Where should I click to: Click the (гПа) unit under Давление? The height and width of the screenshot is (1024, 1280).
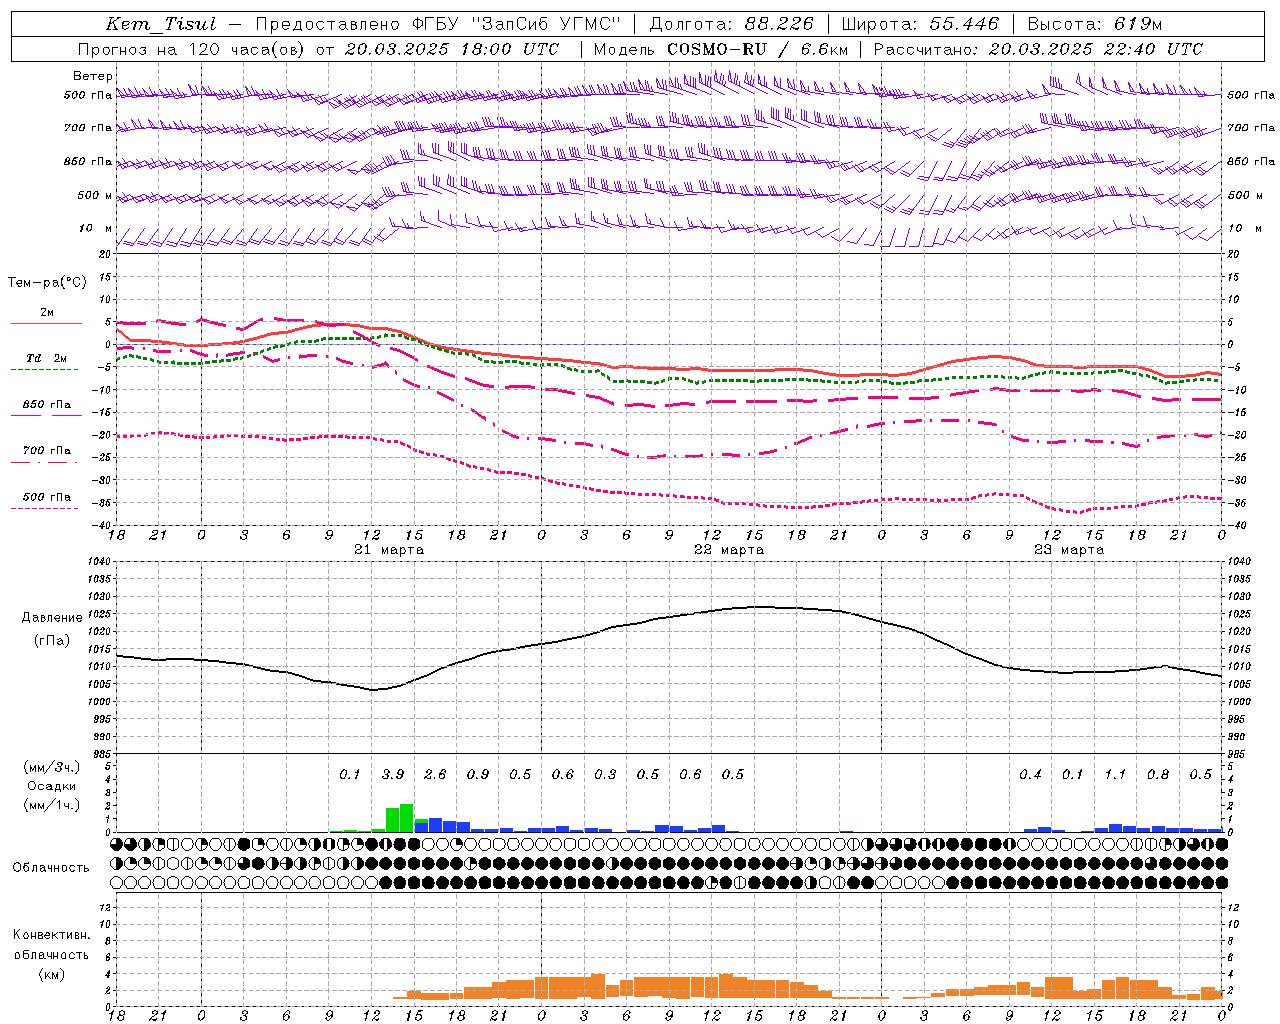(52, 641)
